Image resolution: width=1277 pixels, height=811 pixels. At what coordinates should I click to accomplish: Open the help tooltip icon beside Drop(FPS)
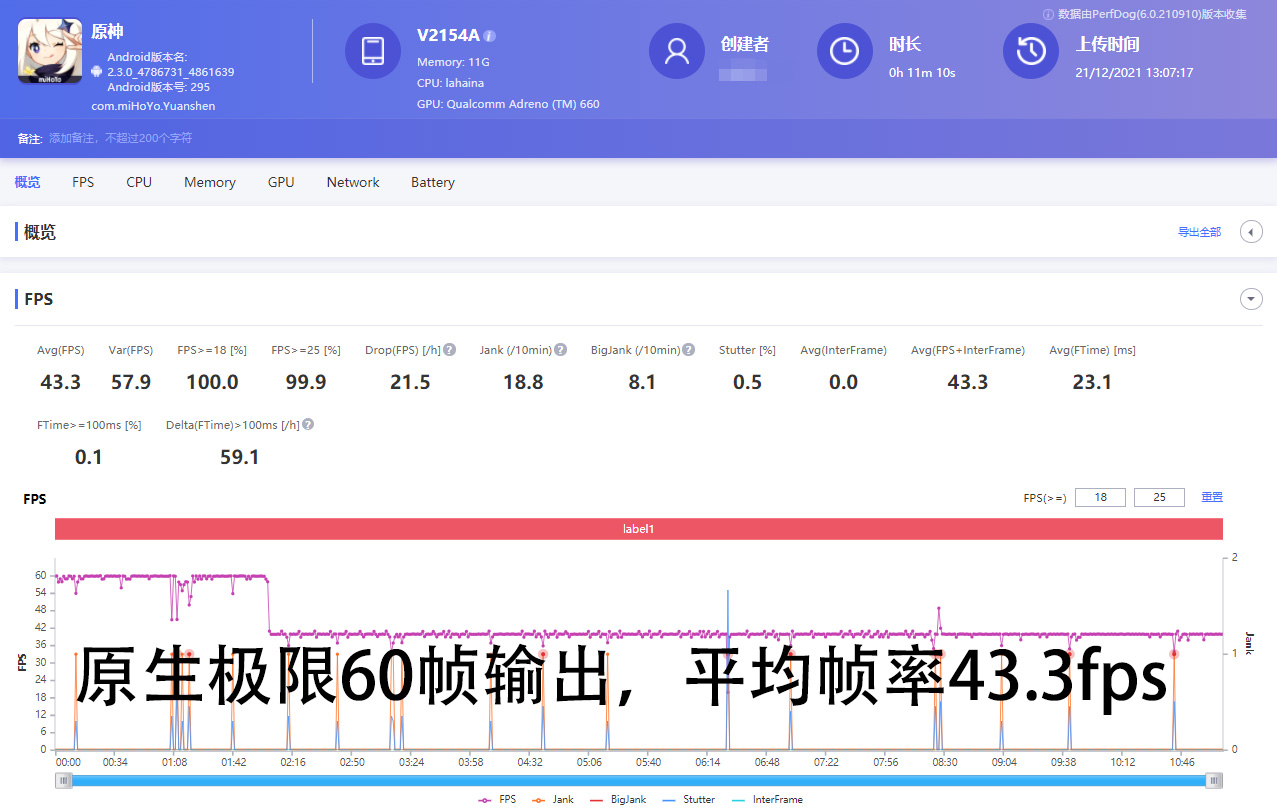[448, 349]
